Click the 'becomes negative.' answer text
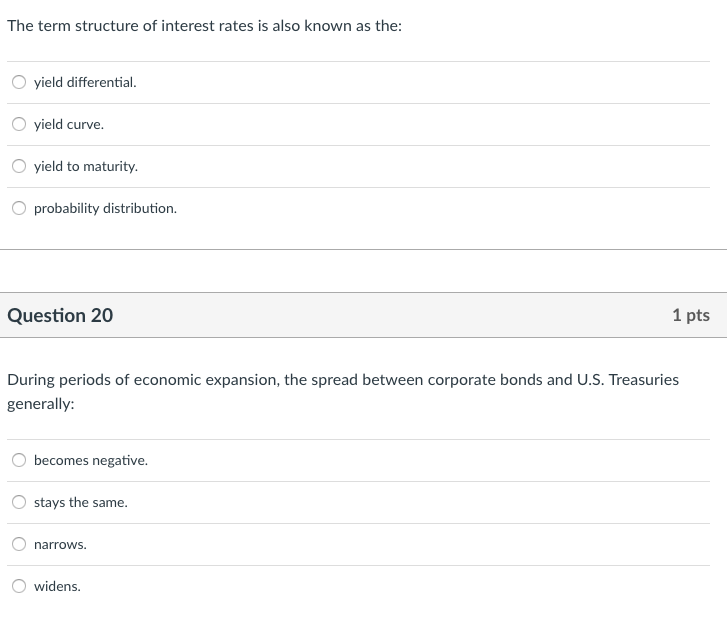Viewport: 727px width, 619px height. point(91,461)
